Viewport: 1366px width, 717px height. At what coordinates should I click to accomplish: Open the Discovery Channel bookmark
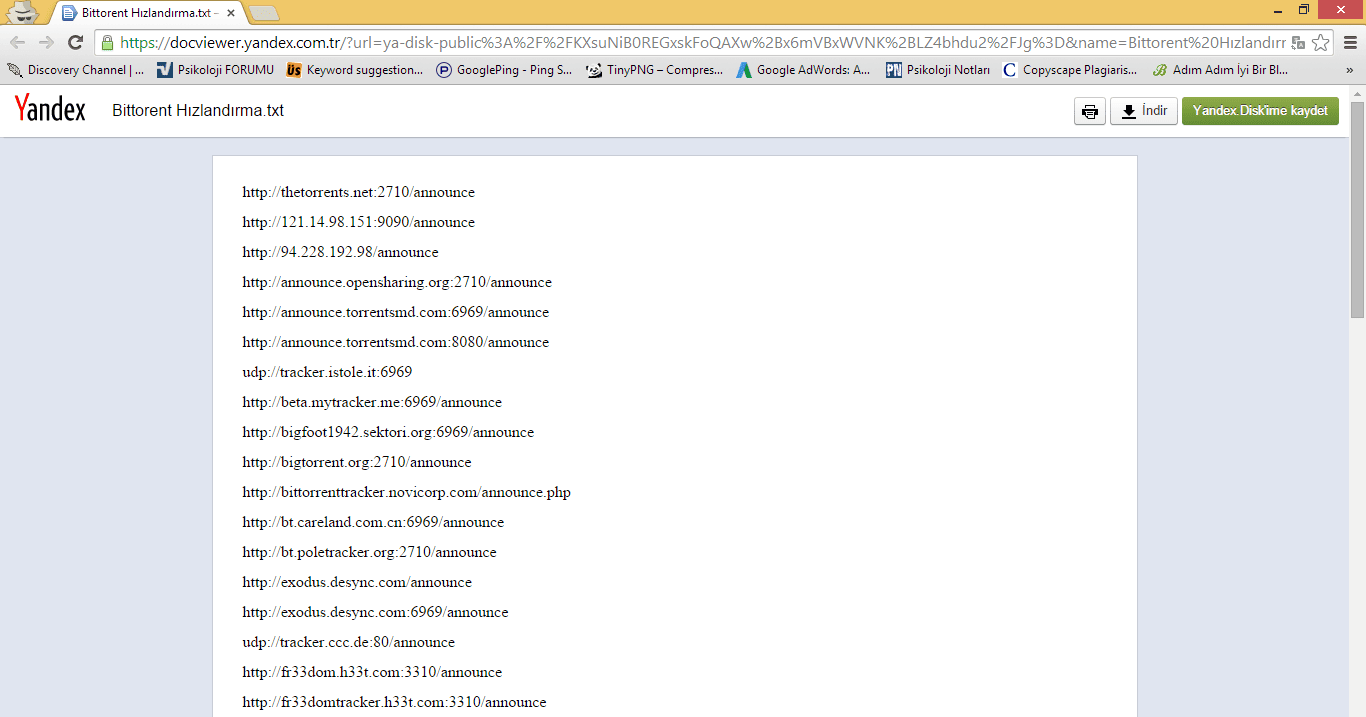point(76,70)
